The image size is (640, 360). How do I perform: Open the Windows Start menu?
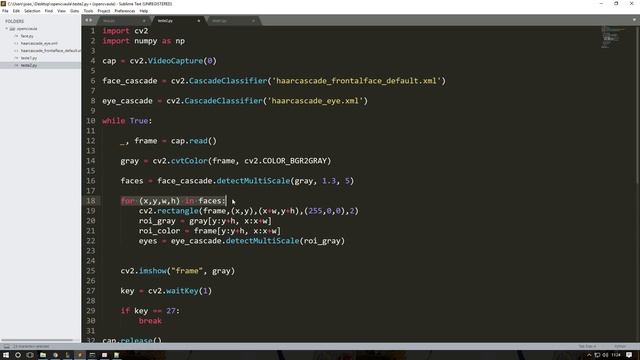pos(6,355)
